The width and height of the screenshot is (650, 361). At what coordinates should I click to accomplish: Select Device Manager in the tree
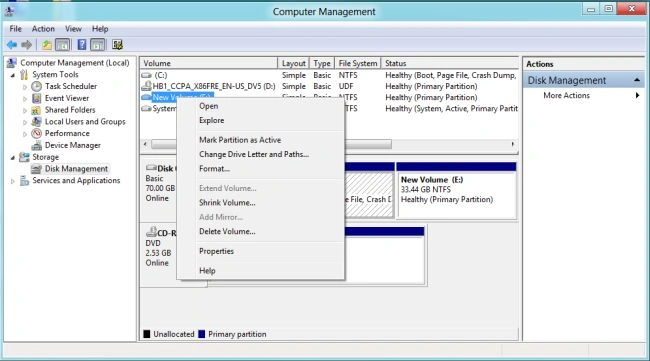pos(73,145)
